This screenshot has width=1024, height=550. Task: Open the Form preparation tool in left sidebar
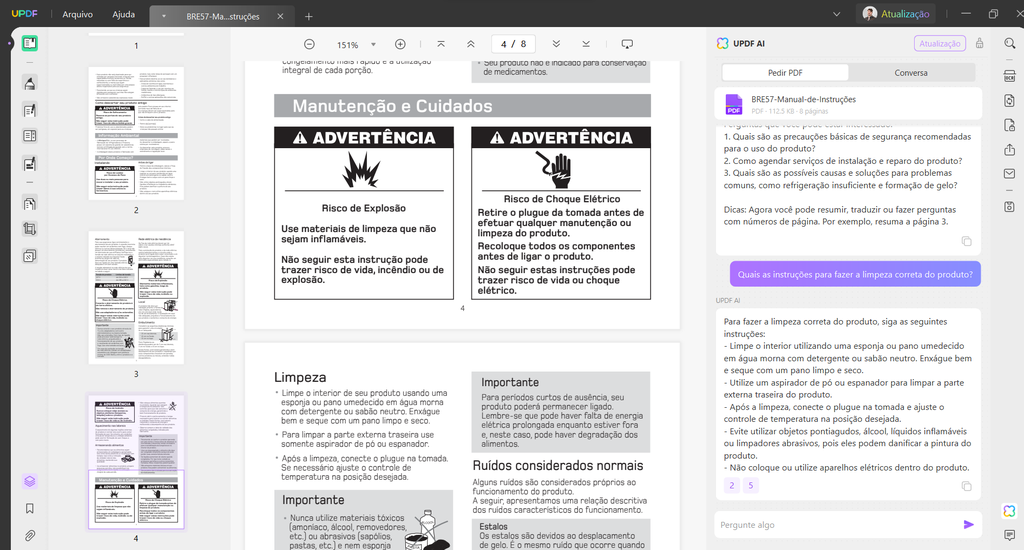point(29,136)
